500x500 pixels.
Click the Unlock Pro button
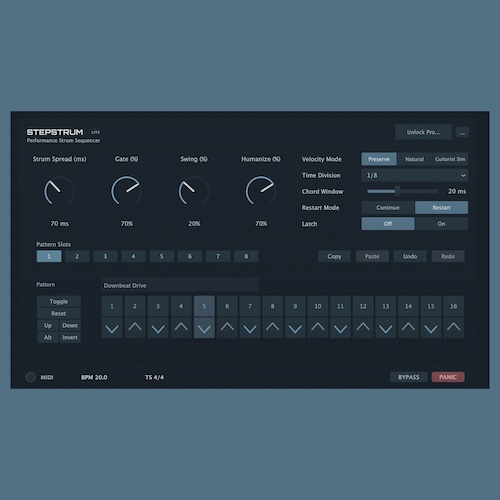[424, 132]
